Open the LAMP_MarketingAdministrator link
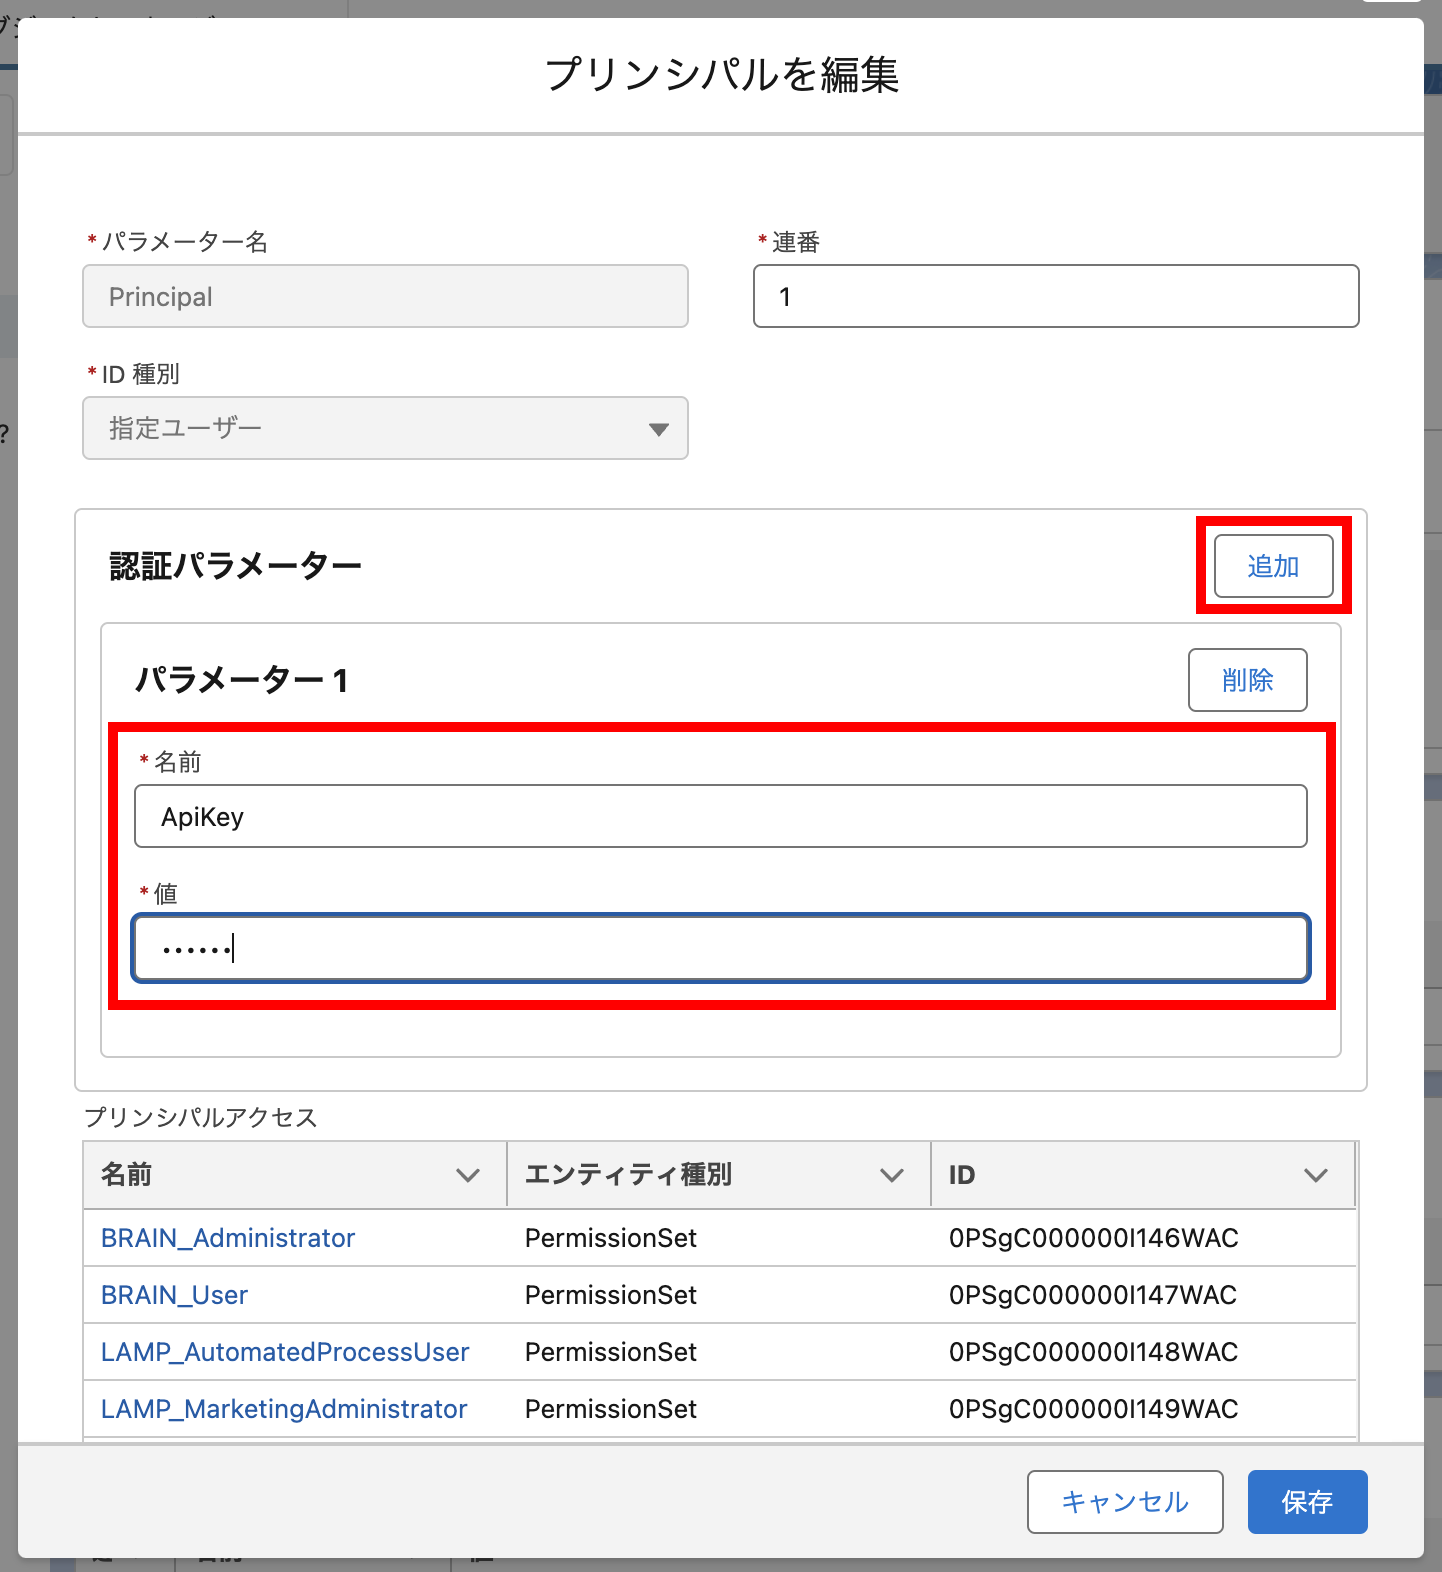The width and height of the screenshot is (1442, 1572). [284, 1409]
